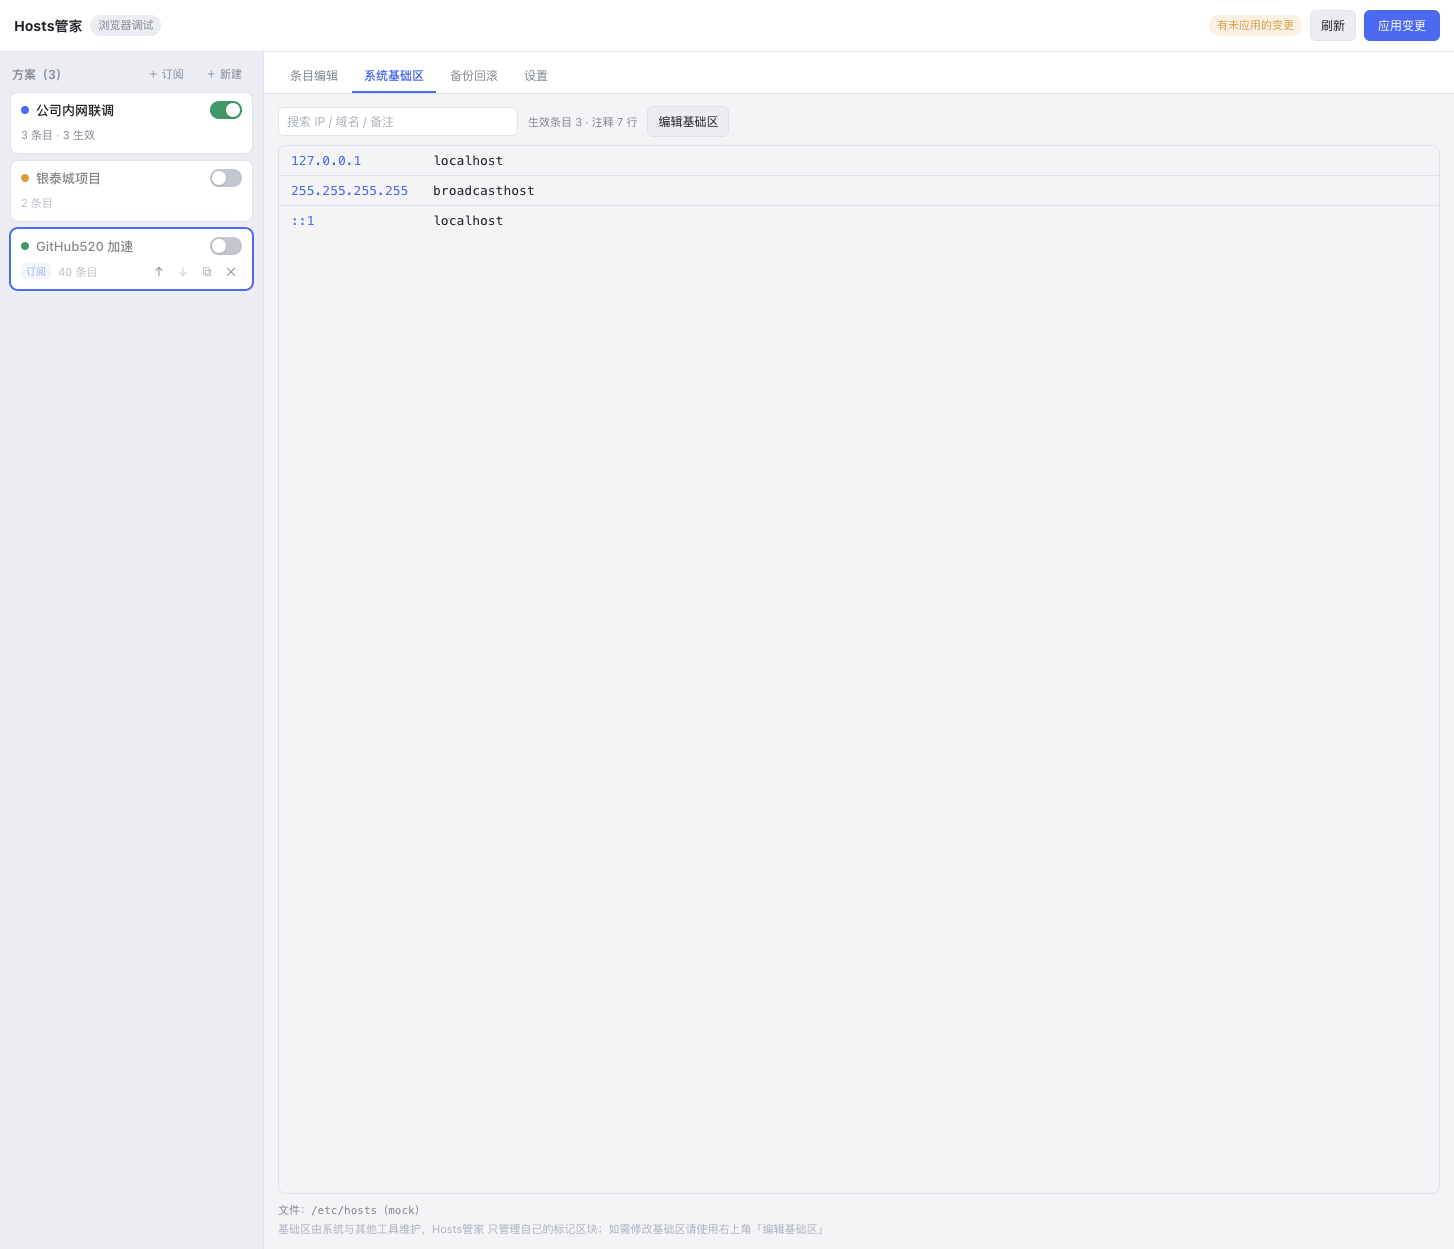Move GitHub520 加速 profile up
This screenshot has width=1454, height=1249.
coord(159,272)
